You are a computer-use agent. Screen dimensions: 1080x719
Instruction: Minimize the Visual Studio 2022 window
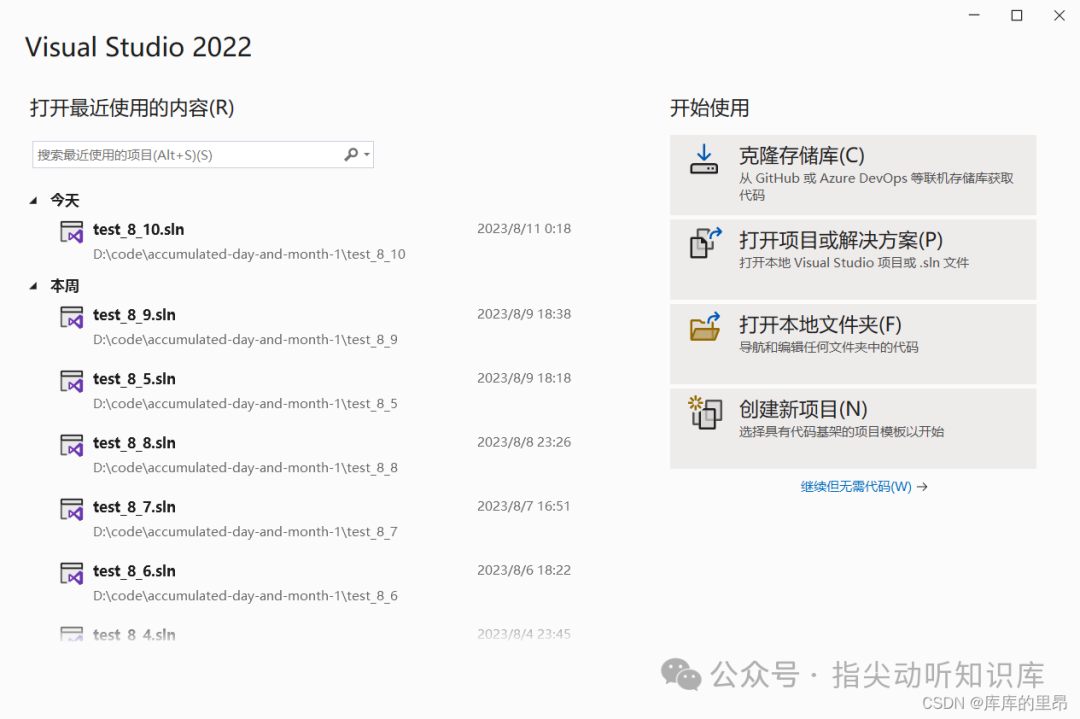point(974,15)
